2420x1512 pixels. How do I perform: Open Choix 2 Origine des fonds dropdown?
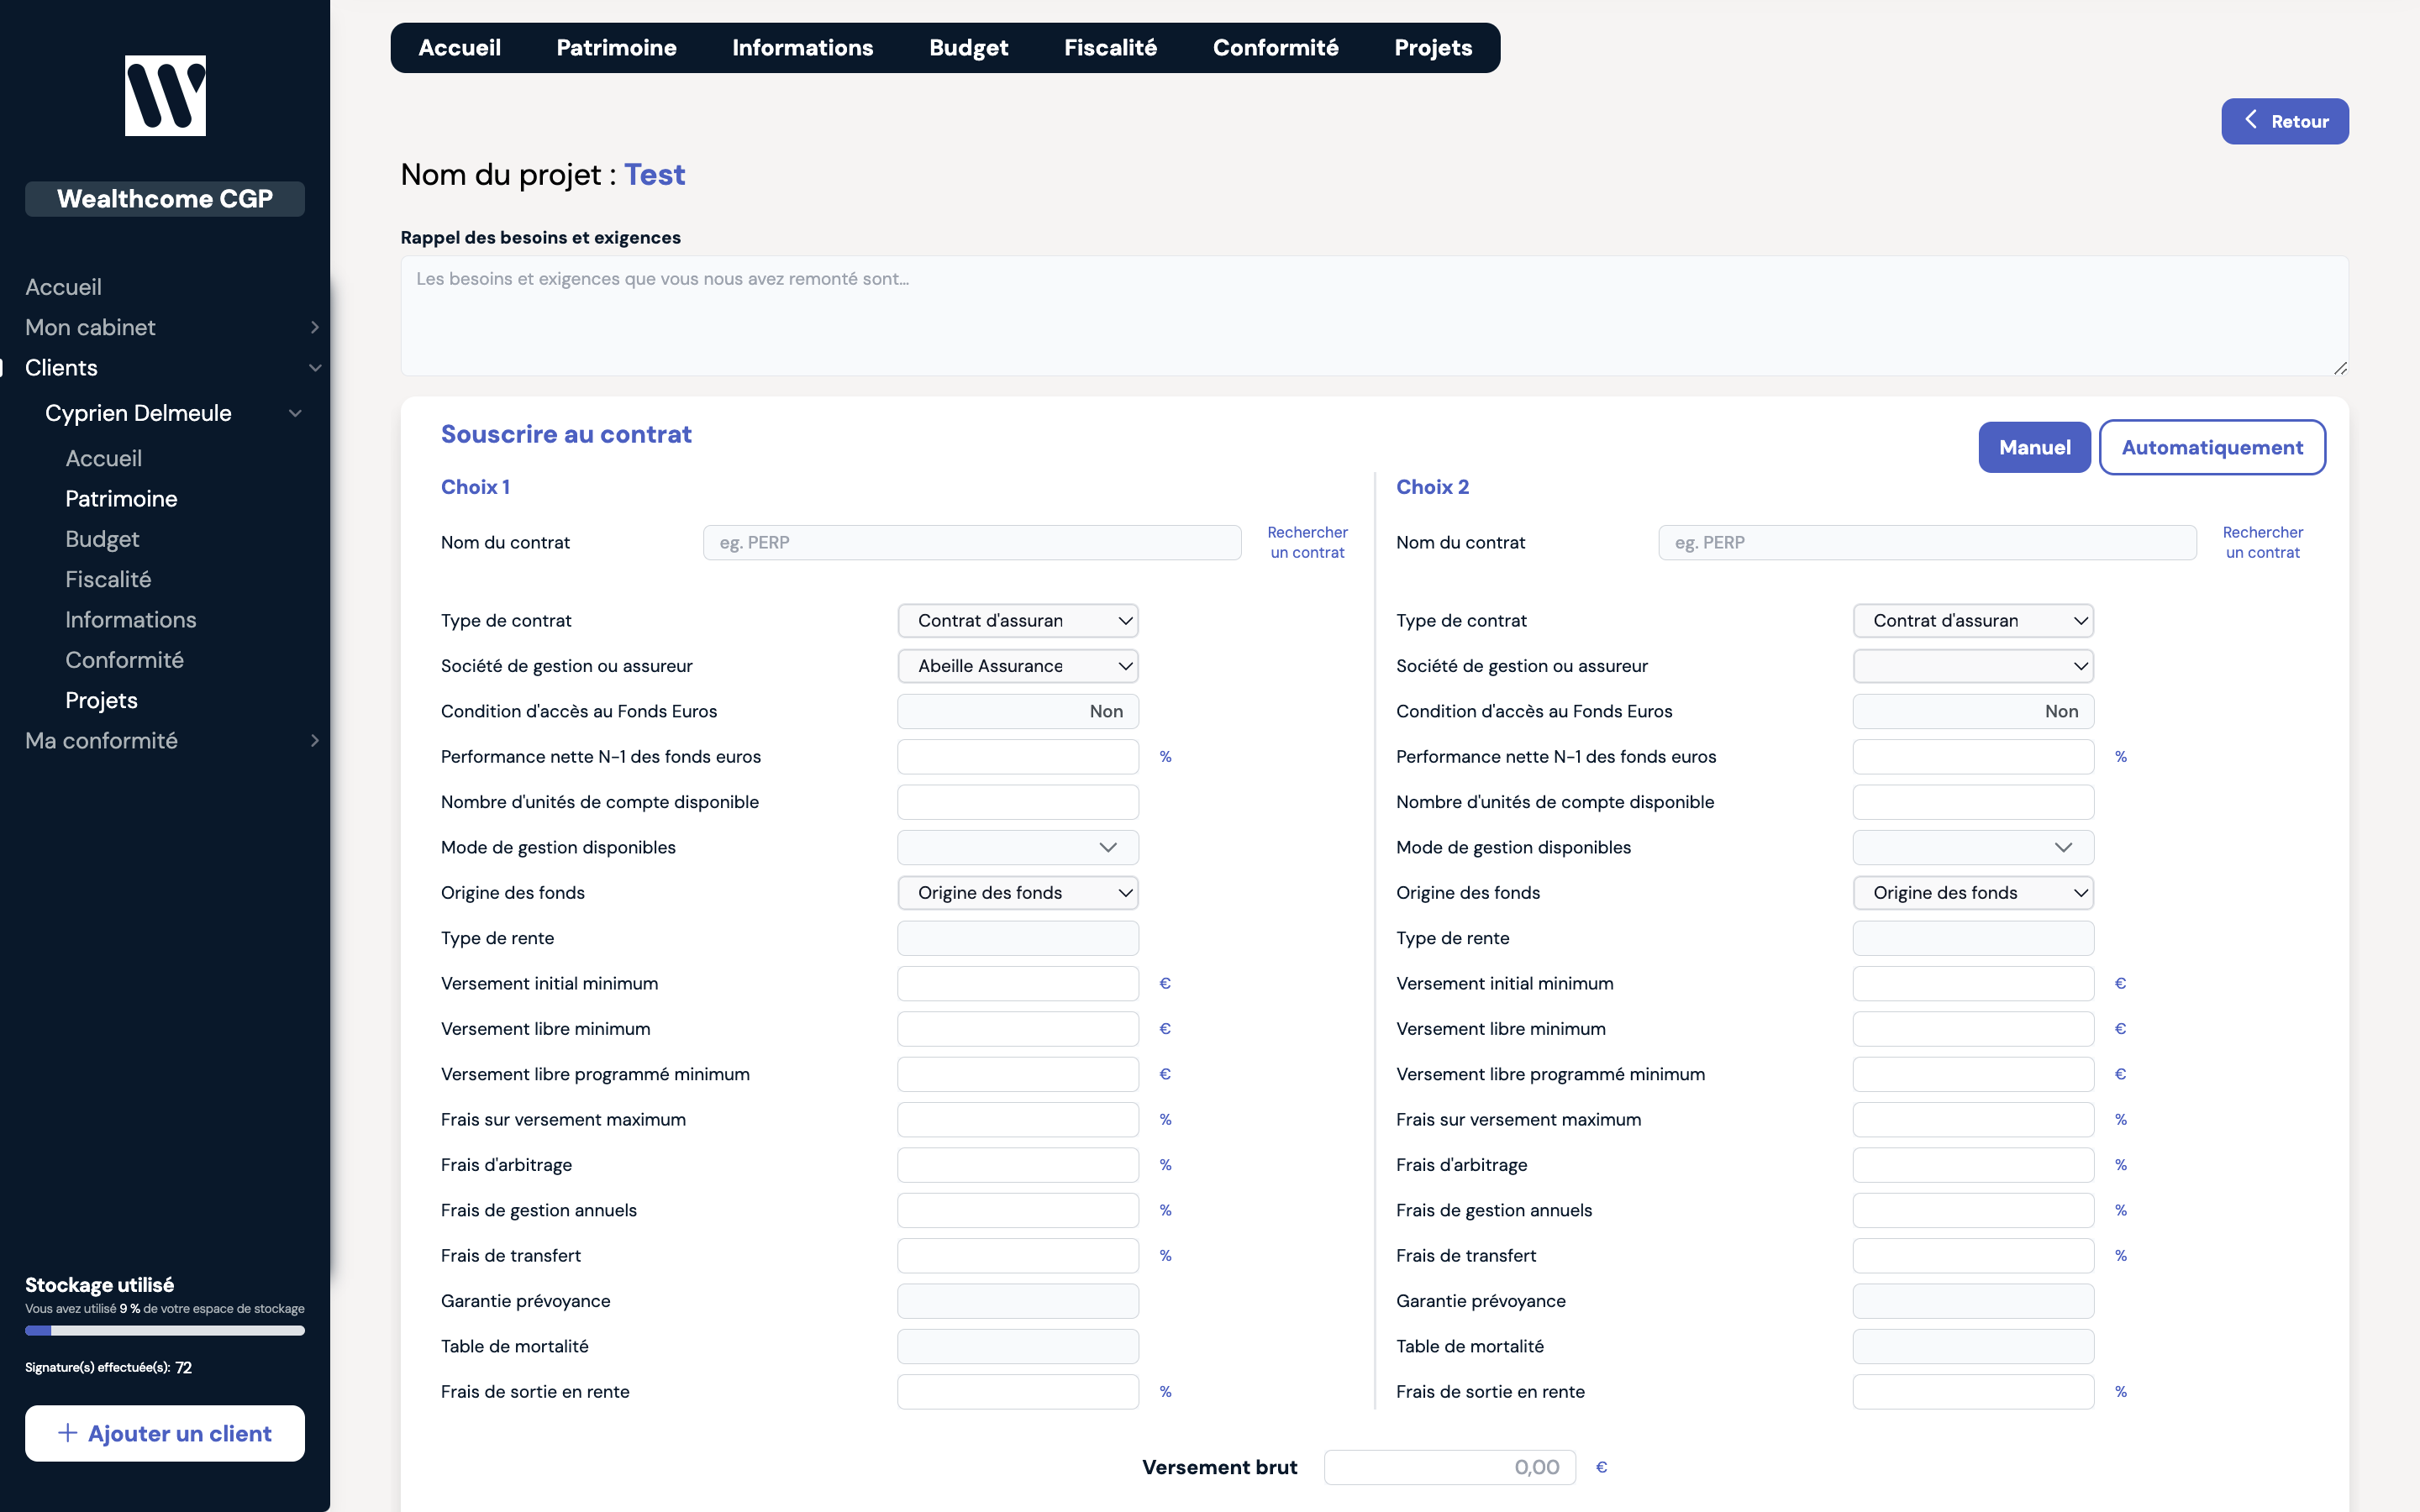tap(1973, 892)
